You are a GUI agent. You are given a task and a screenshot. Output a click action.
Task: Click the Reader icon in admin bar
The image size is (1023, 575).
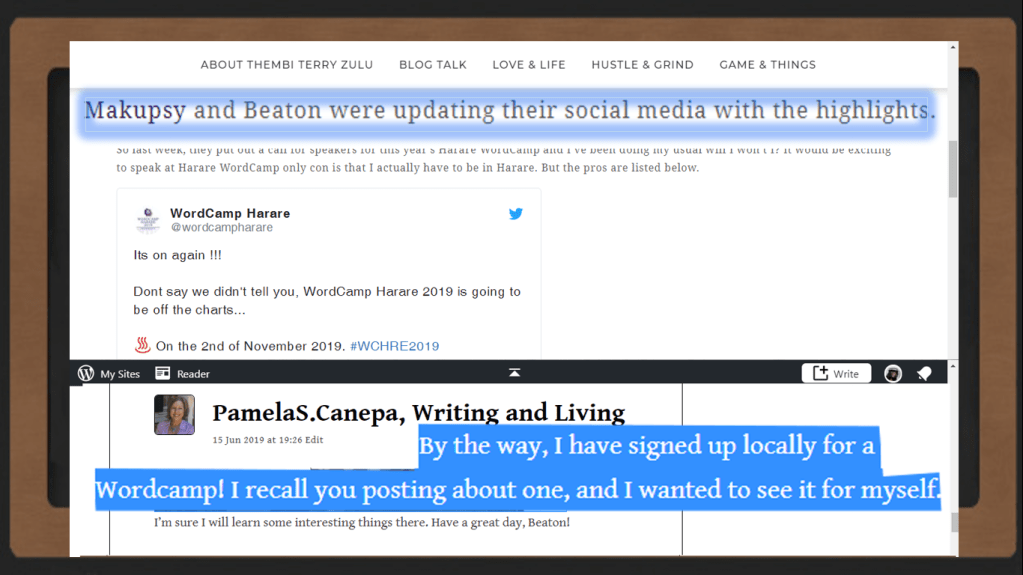coord(163,374)
